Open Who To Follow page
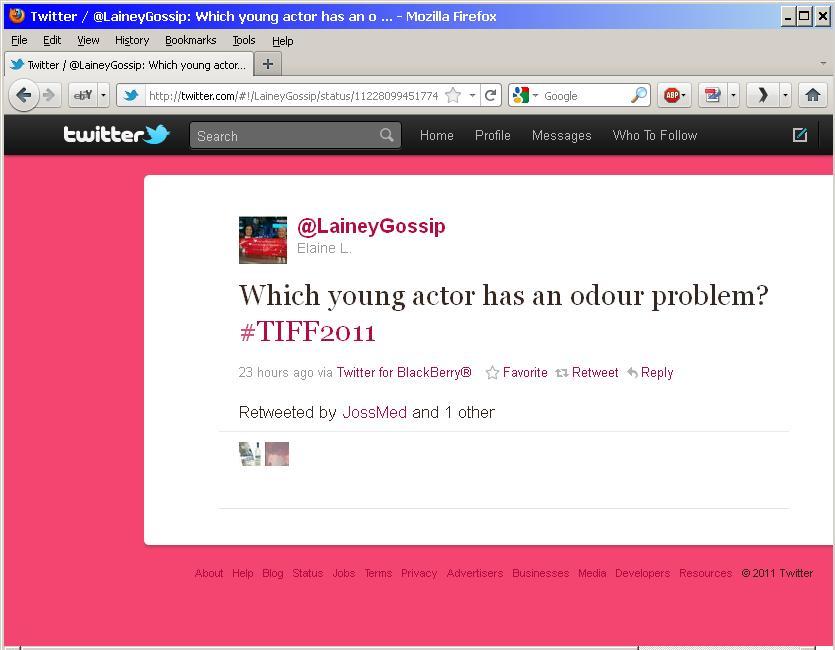 tap(654, 136)
